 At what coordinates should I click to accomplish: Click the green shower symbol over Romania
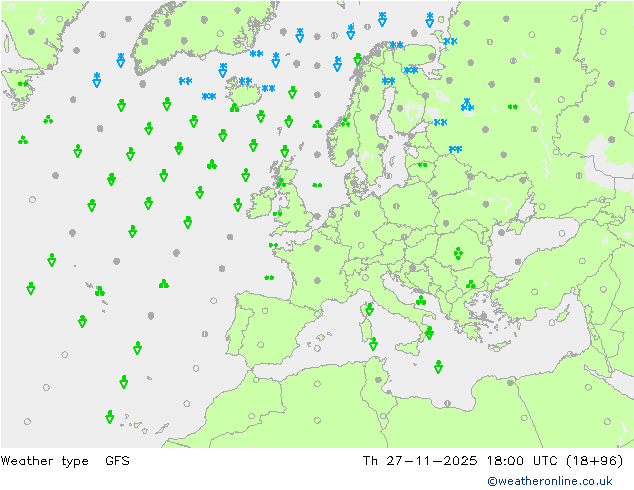tap(458, 253)
